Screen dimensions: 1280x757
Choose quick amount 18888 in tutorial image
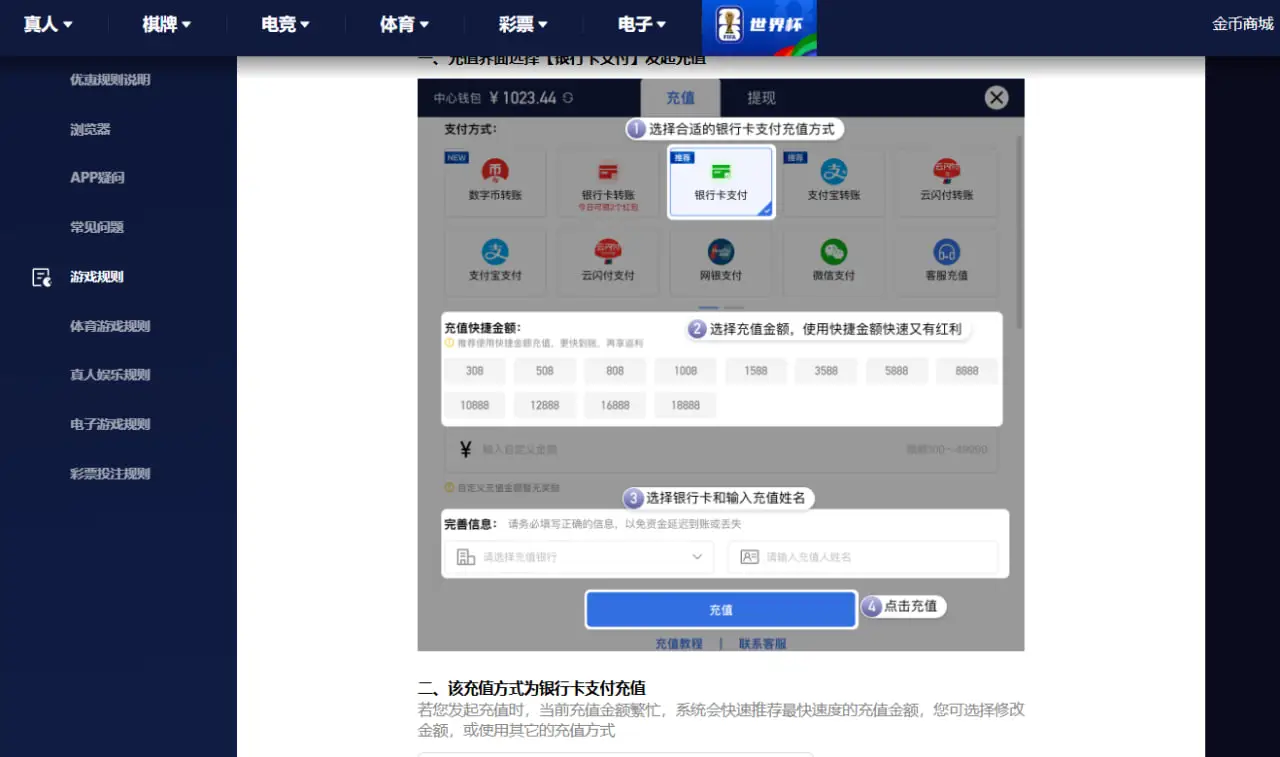point(685,405)
